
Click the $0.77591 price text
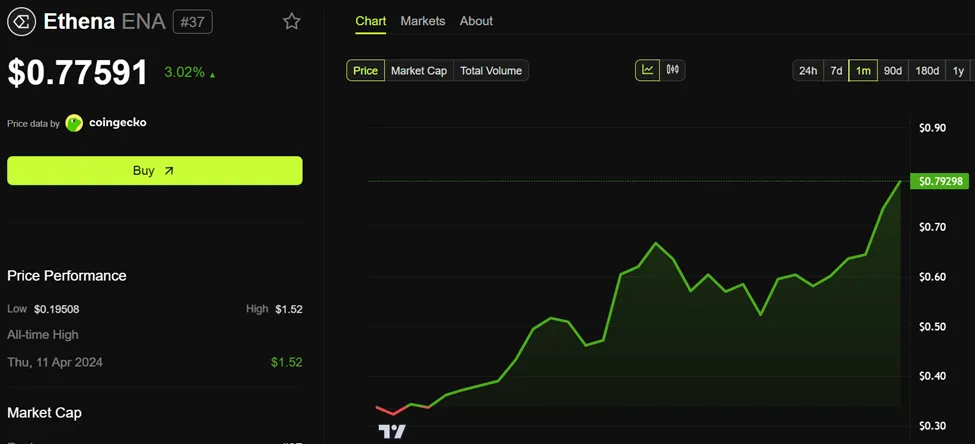(78, 72)
